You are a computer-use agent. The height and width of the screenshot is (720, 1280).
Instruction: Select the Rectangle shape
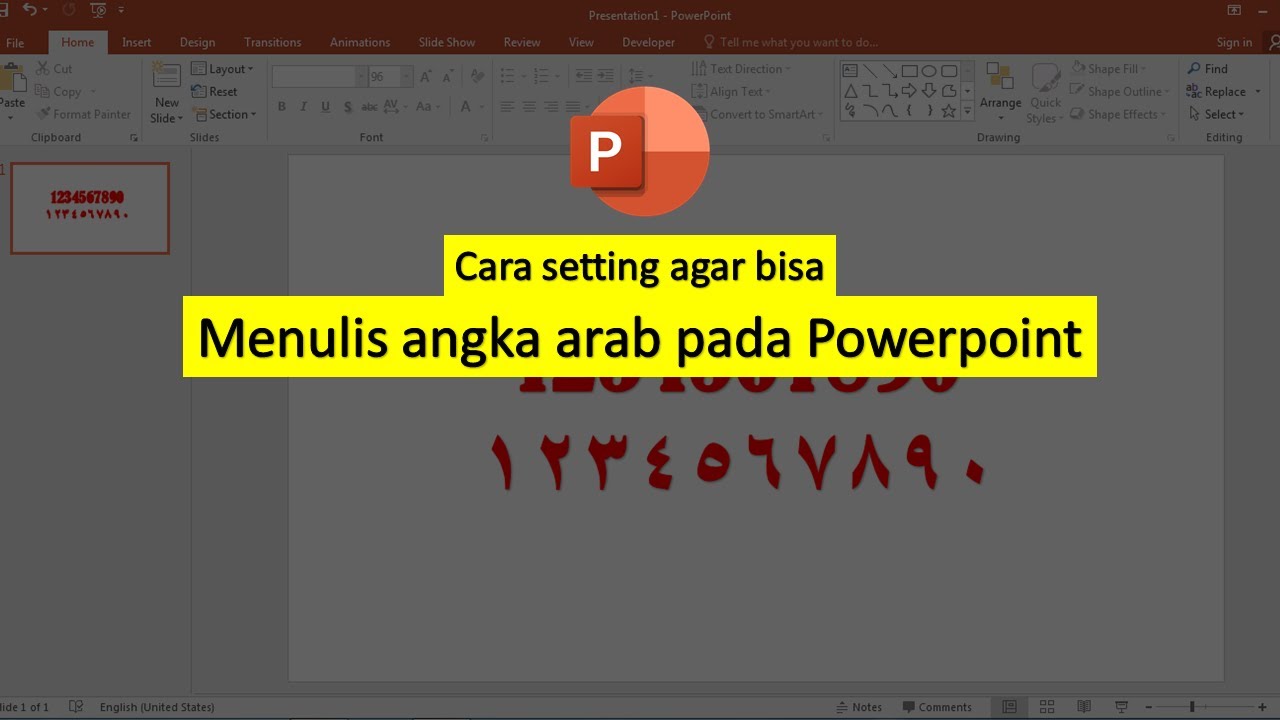[x=909, y=71]
